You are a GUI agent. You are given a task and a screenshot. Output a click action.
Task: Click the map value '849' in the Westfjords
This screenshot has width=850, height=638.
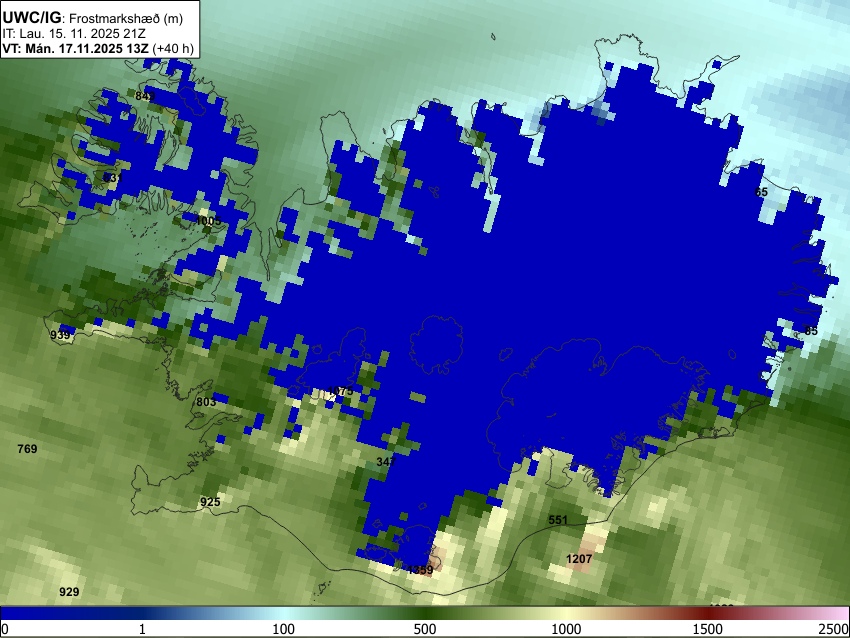point(145,96)
